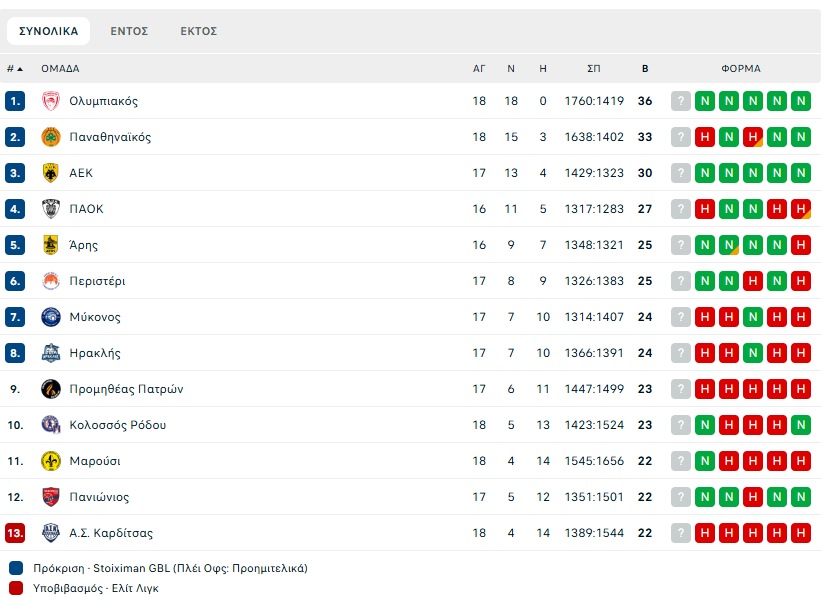The width and height of the screenshot is (825, 612).
Task: Switch to the ΕΝΤΟΣ home tab
Action: [x=129, y=31]
